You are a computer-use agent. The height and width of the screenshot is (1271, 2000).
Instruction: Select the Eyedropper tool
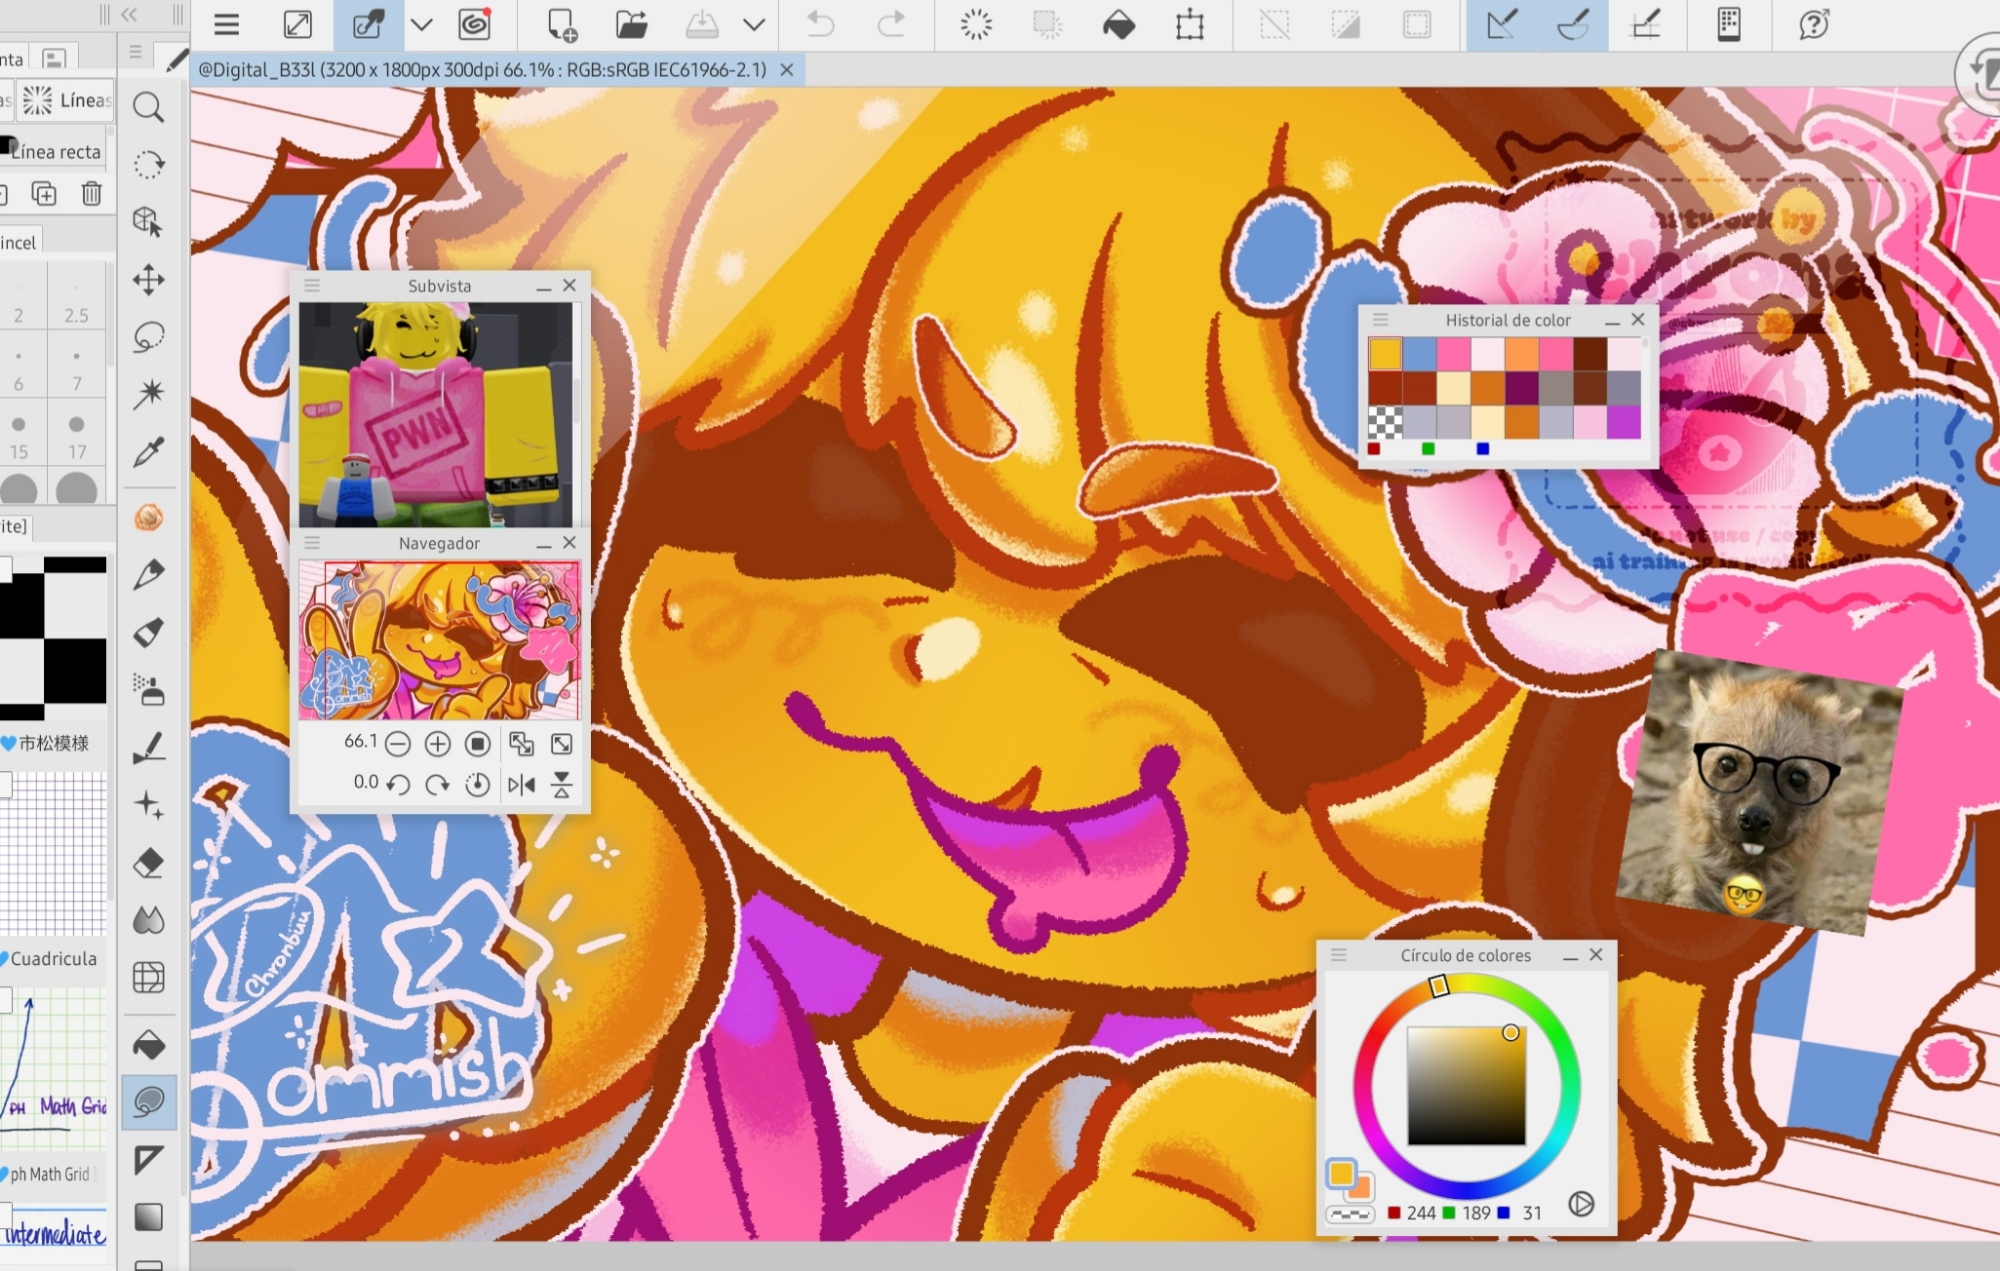(148, 452)
